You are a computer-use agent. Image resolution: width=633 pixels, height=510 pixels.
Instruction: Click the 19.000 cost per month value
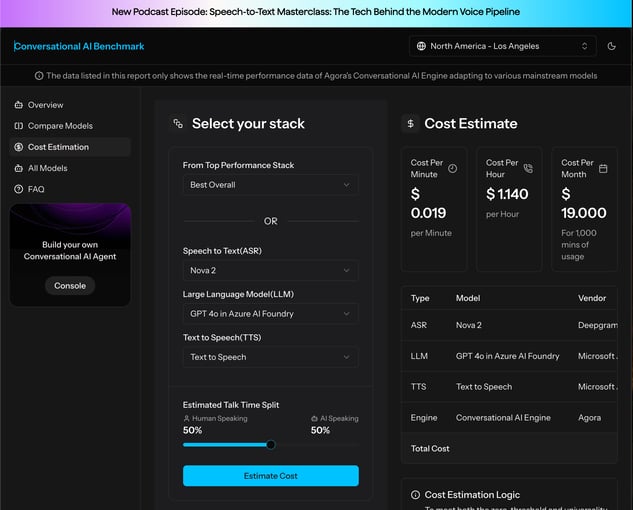pyautogui.click(x=584, y=213)
